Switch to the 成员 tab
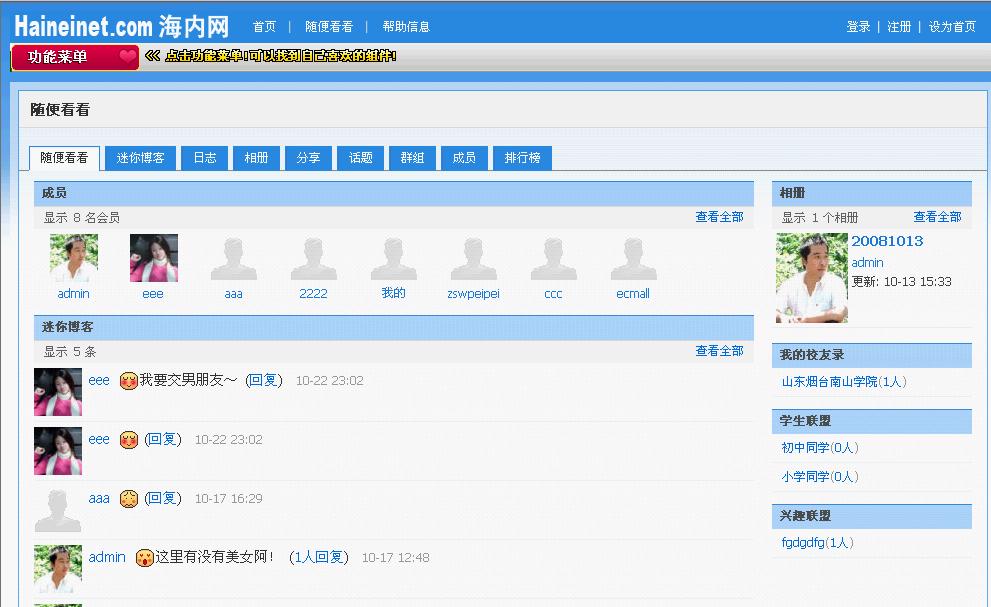 click(465, 158)
